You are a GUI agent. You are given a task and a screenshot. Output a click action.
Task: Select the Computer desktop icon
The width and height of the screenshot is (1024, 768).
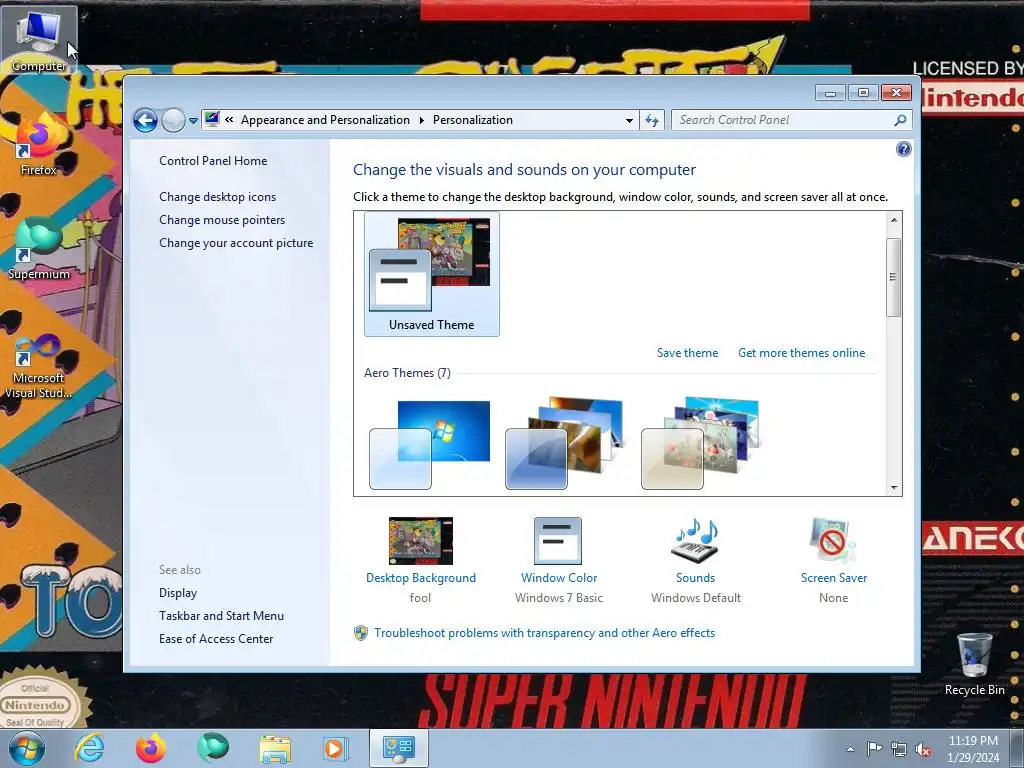click(39, 40)
